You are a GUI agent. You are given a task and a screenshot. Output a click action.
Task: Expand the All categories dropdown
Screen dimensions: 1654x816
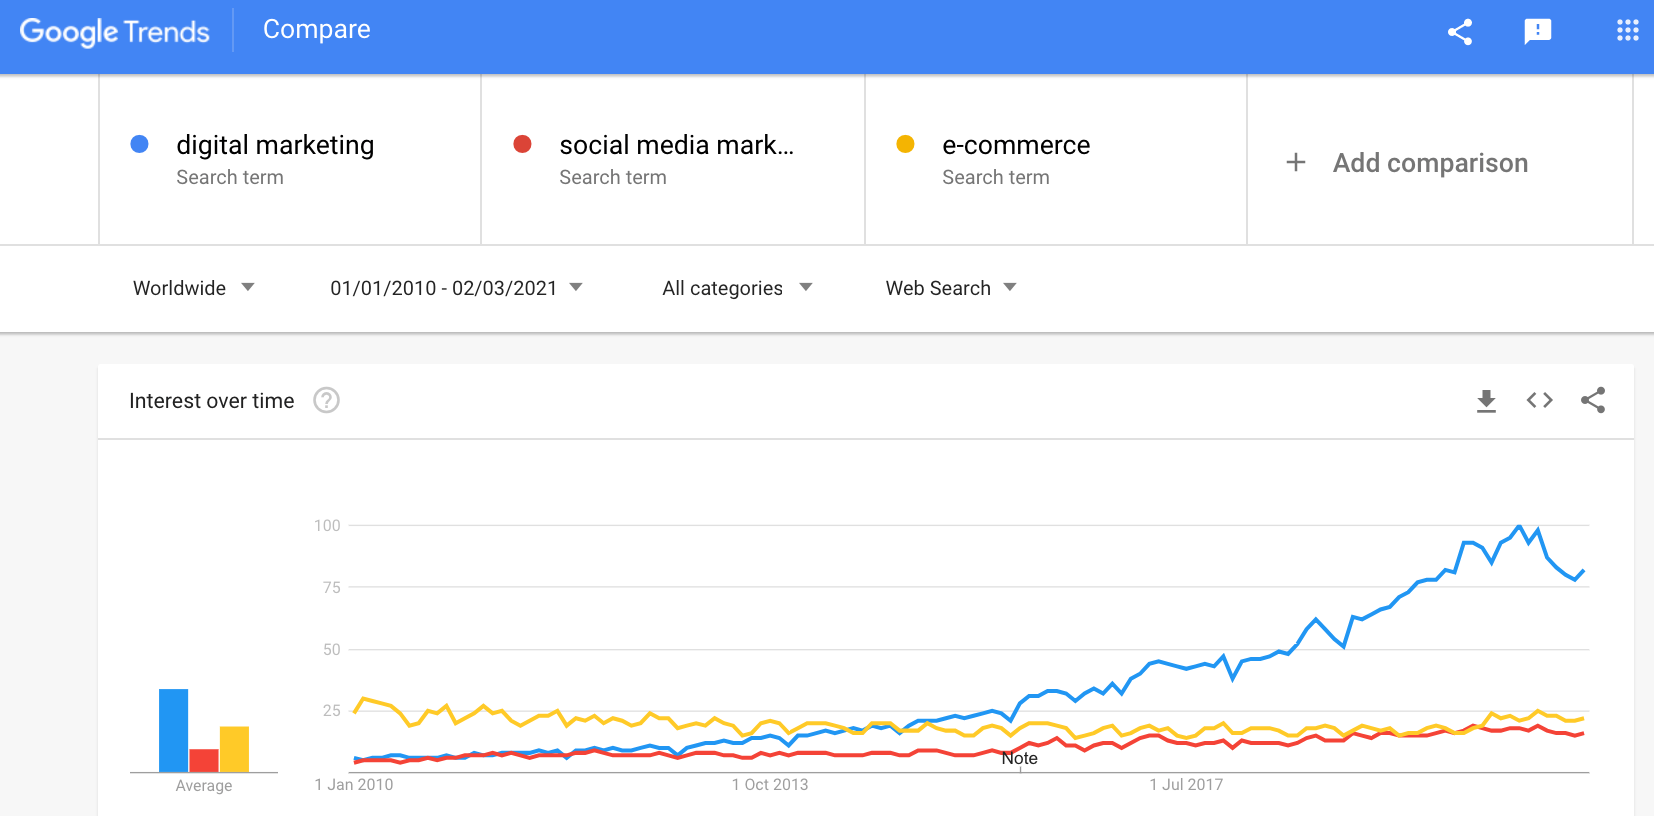(737, 288)
